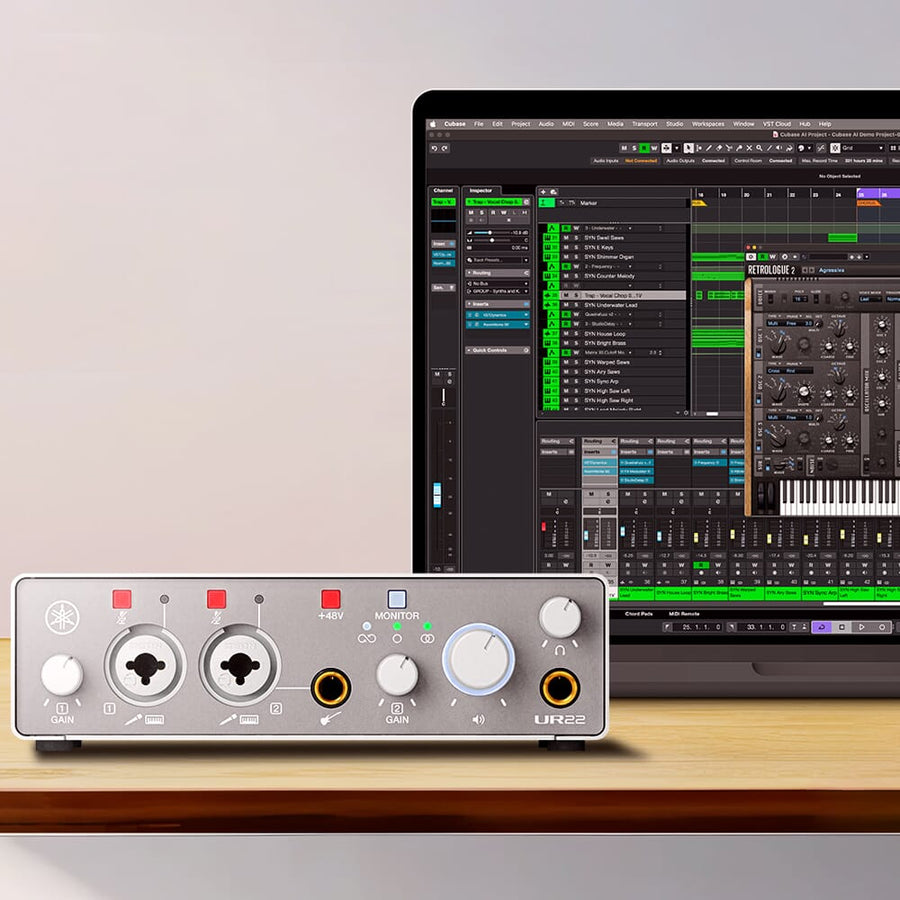
Task: Click the instrument icon on SYN E Keys track
Action: tap(548, 247)
